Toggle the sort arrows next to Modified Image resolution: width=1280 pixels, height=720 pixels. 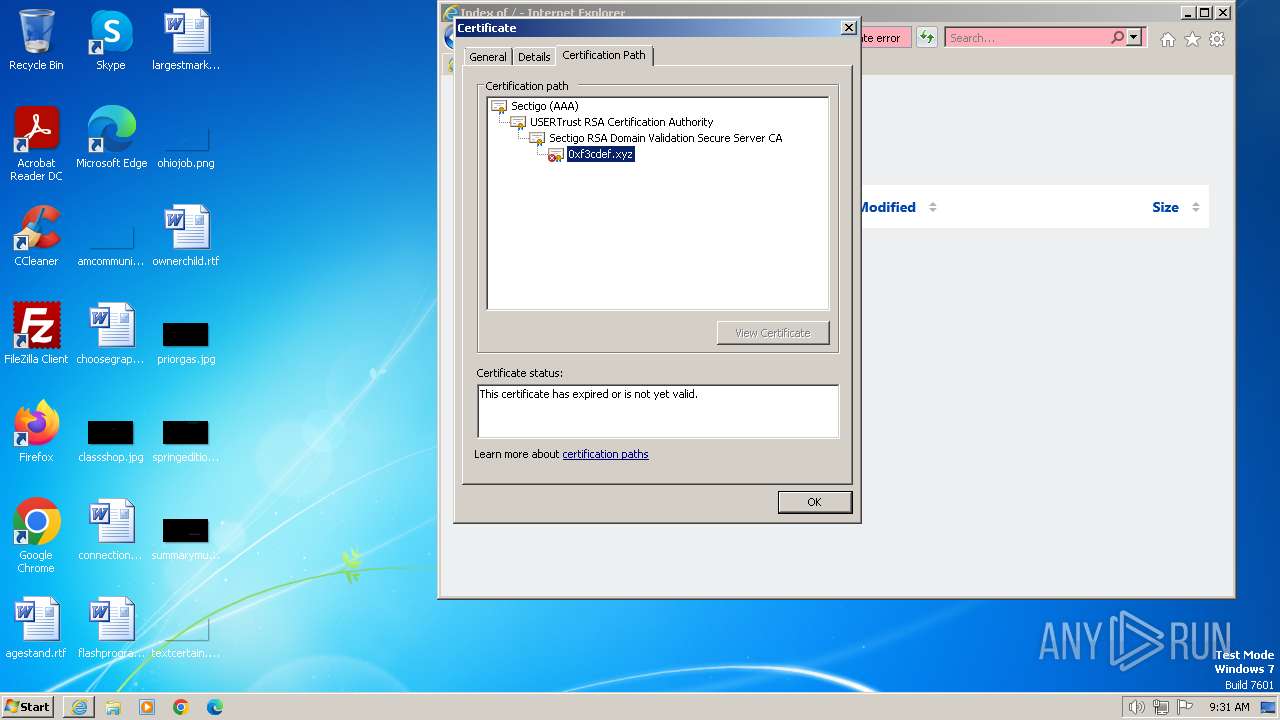[932, 207]
